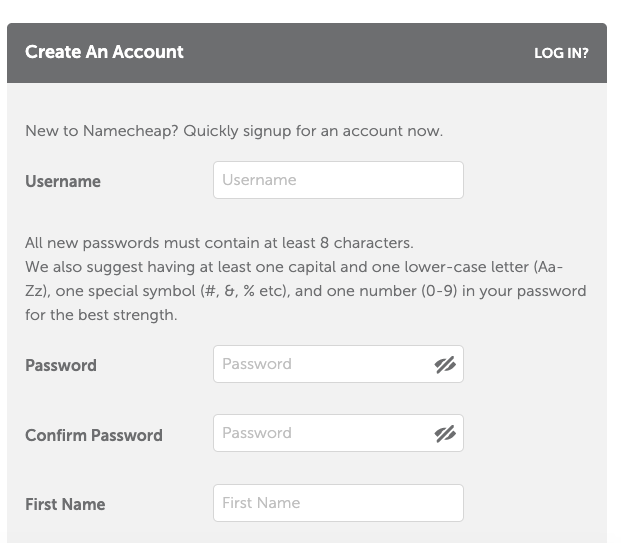This screenshot has width=621, height=543.
Task: Toggle visibility icon in the Confirm Password field
Action: click(x=445, y=434)
